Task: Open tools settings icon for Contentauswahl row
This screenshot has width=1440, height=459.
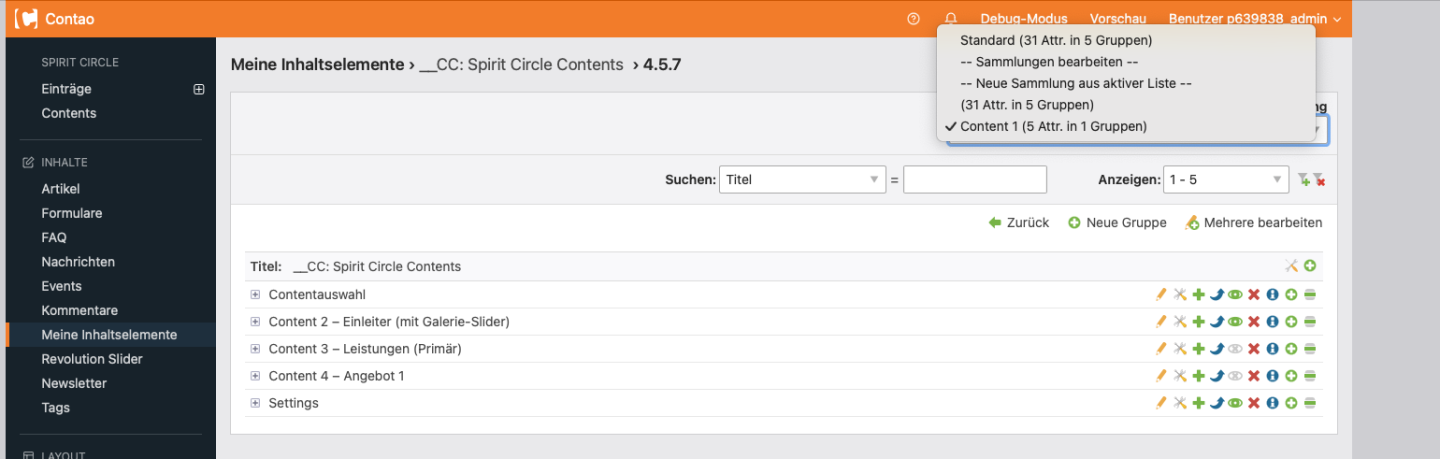Action: tap(1180, 295)
